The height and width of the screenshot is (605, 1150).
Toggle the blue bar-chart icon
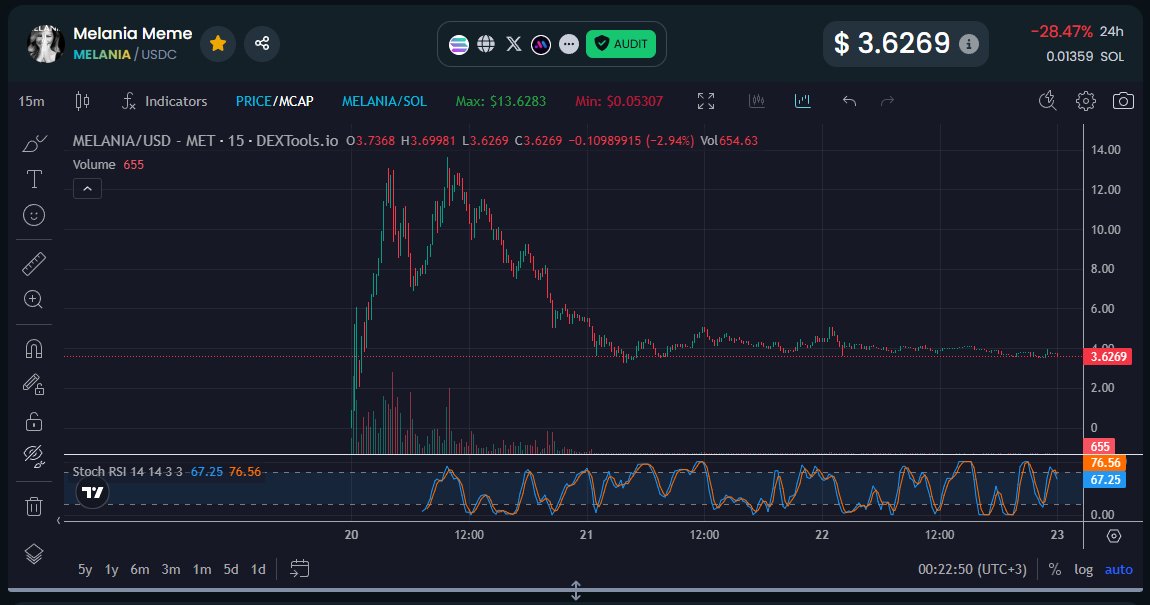[803, 101]
